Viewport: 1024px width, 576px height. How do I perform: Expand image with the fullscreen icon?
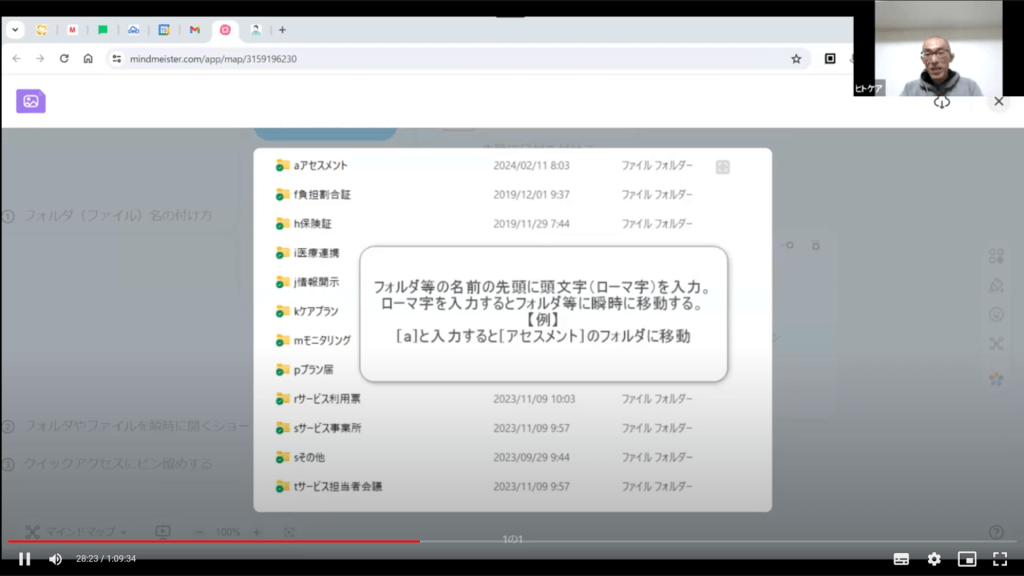[x=723, y=167]
